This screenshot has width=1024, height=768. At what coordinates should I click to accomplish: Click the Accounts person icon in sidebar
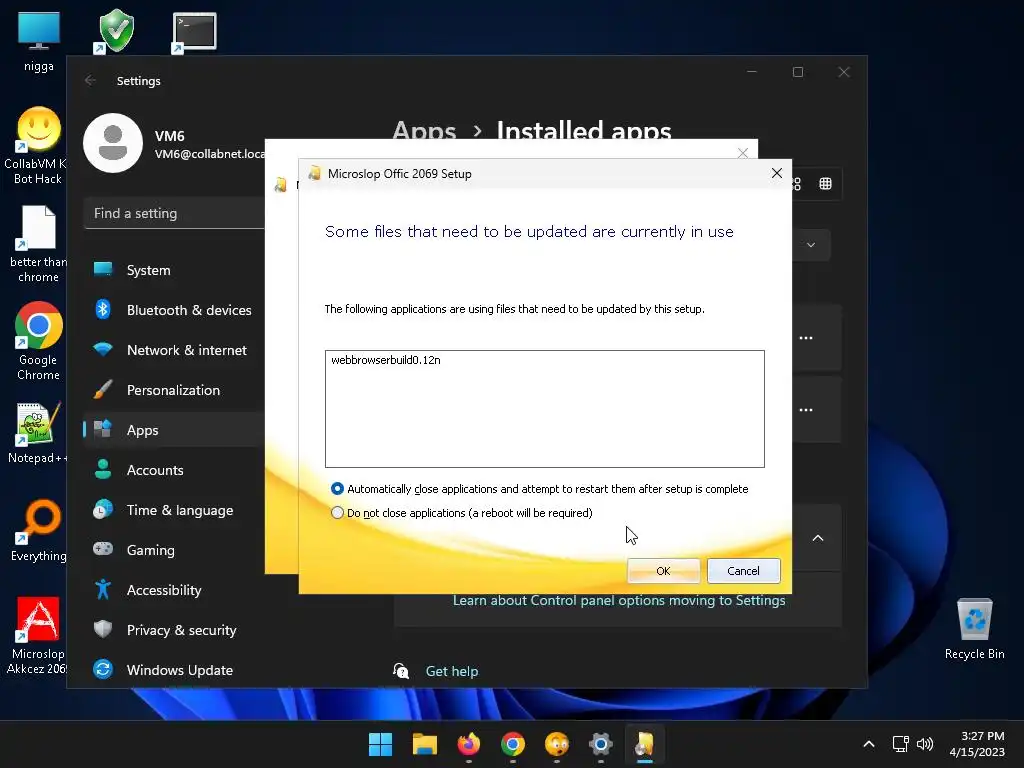103,469
